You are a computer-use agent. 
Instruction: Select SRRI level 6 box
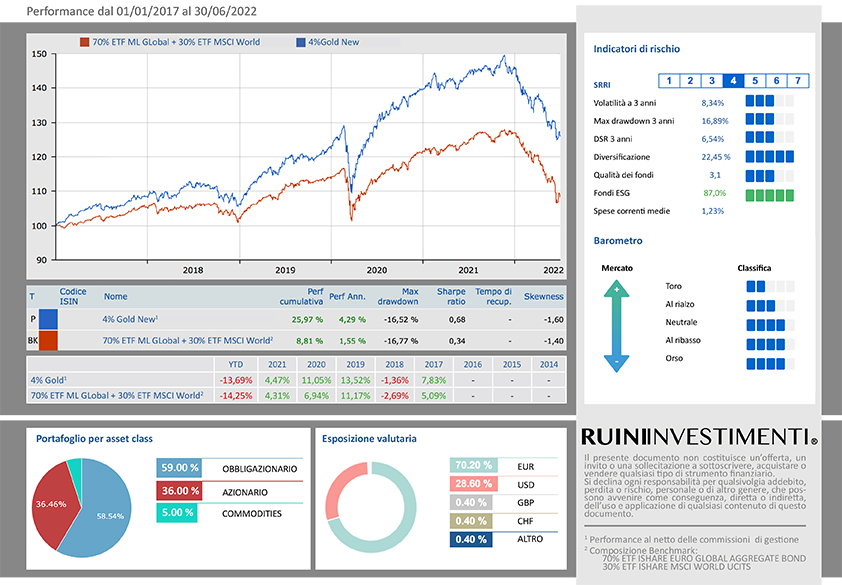point(776,81)
